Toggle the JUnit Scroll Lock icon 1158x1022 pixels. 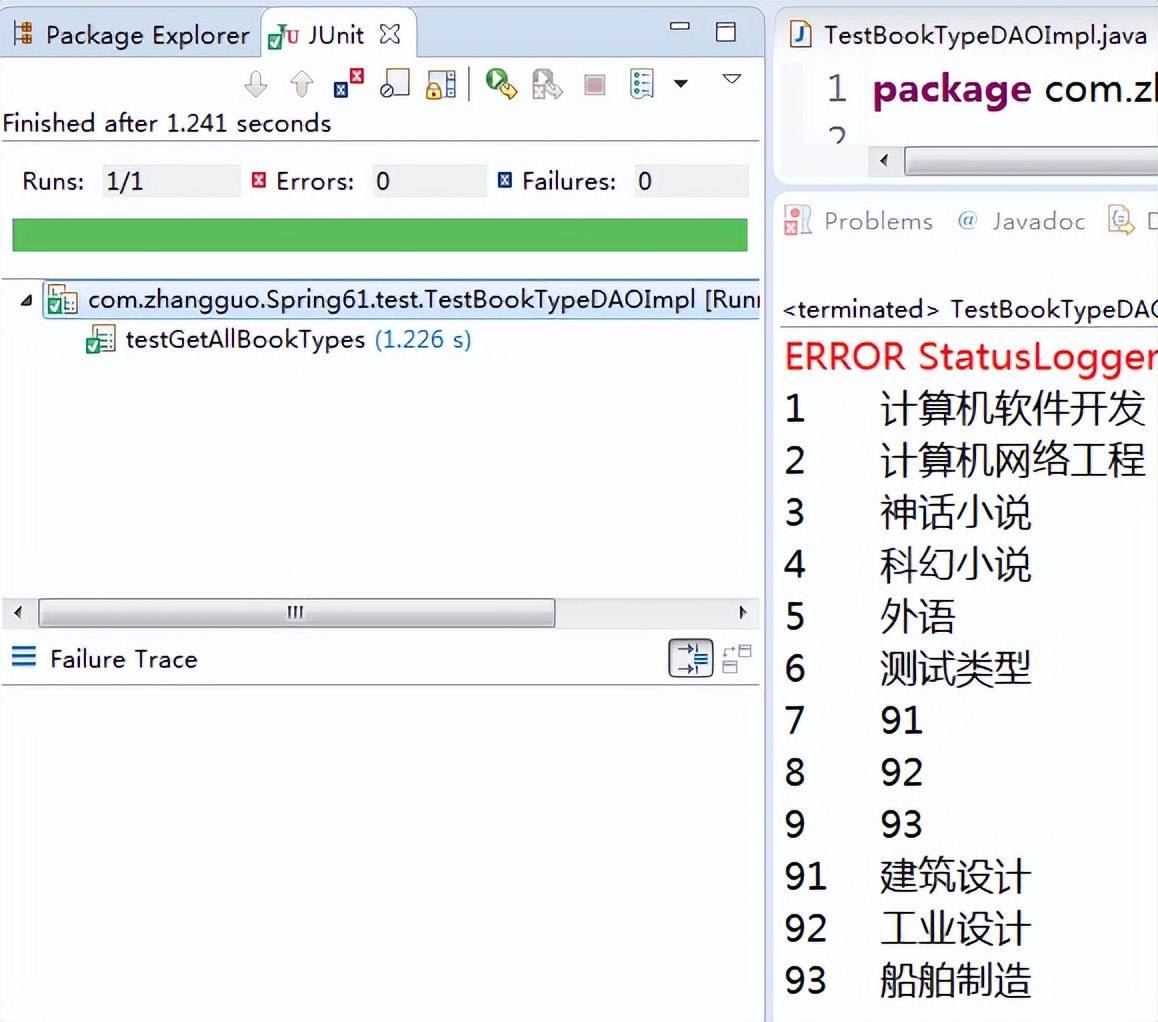[442, 84]
